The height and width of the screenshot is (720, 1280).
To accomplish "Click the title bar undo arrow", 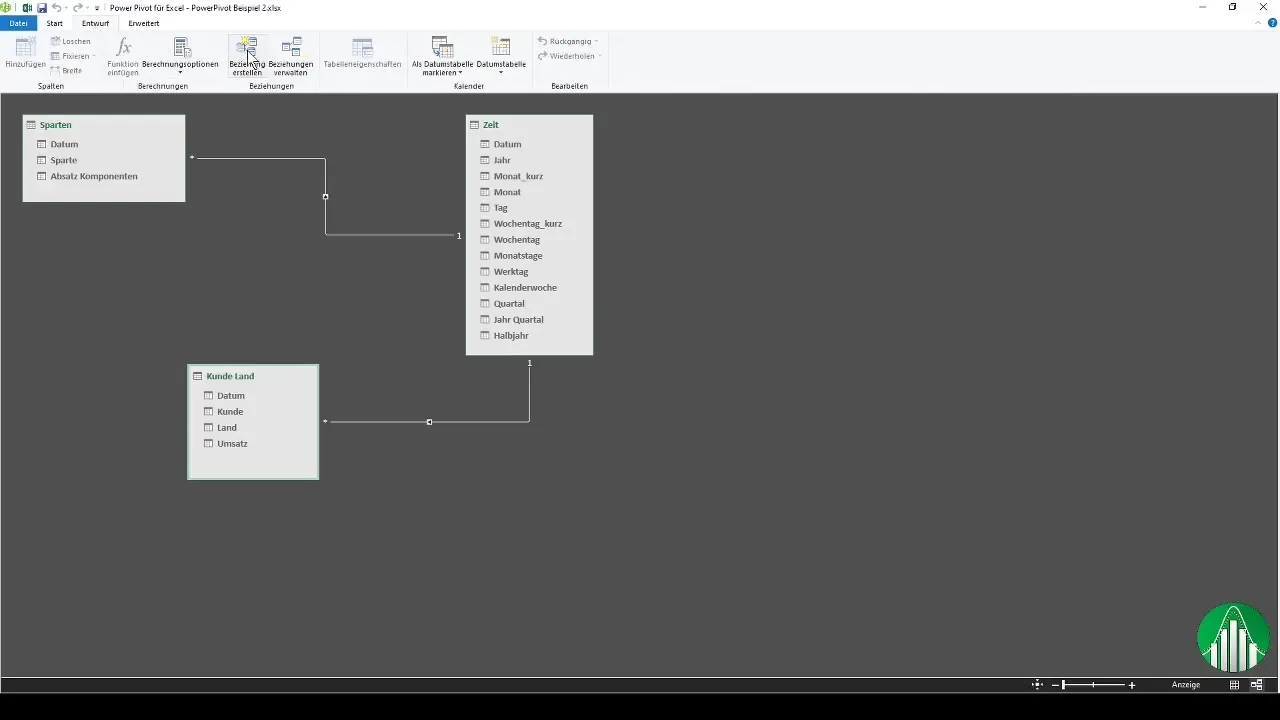I will [x=57, y=7].
